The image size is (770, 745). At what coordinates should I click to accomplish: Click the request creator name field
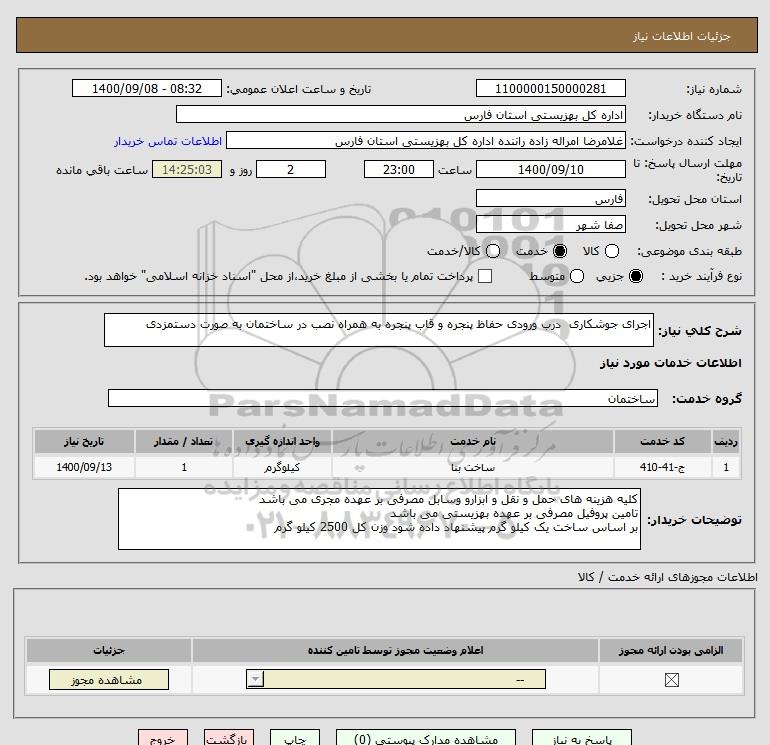coord(426,141)
